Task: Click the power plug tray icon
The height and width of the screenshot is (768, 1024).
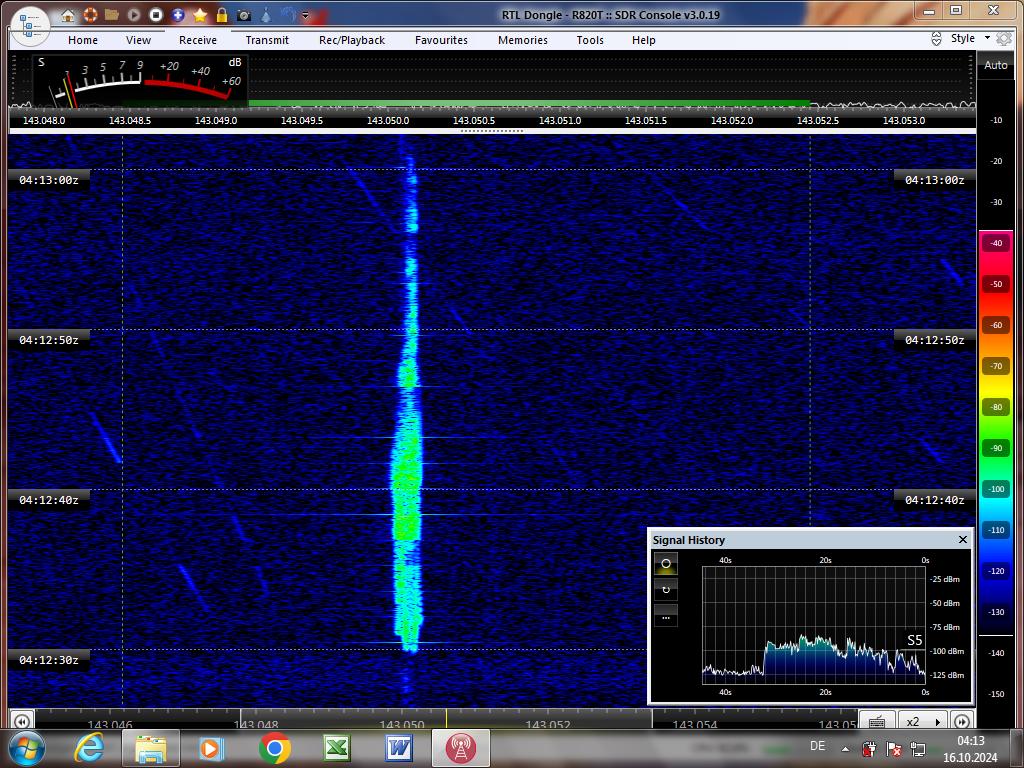Action: (869, 748)
